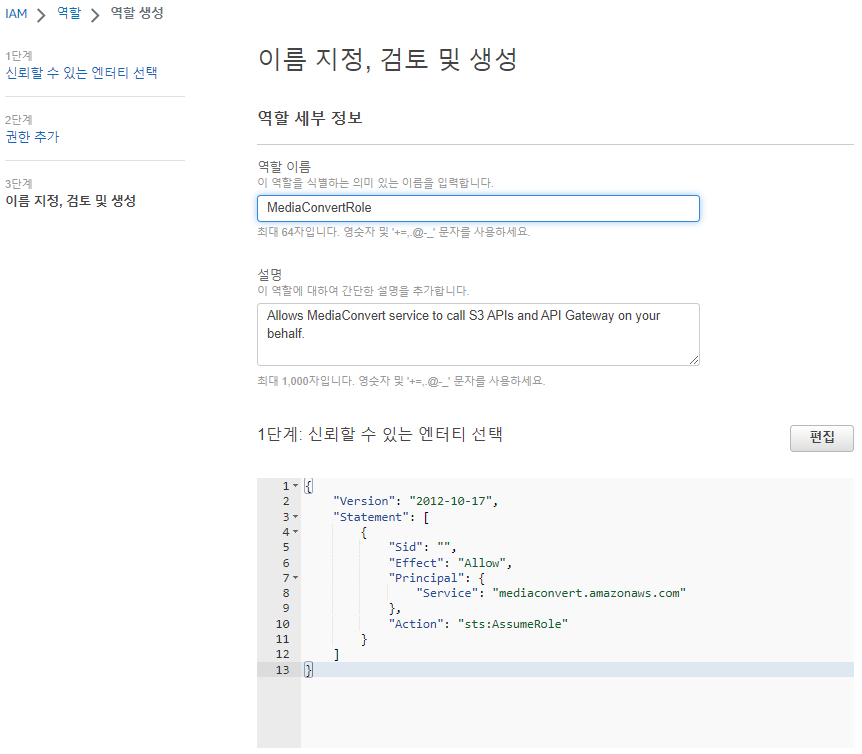
Task: Go to 역할 breadcrumb link
Action: pyautogui.click(x=69, y=13)
